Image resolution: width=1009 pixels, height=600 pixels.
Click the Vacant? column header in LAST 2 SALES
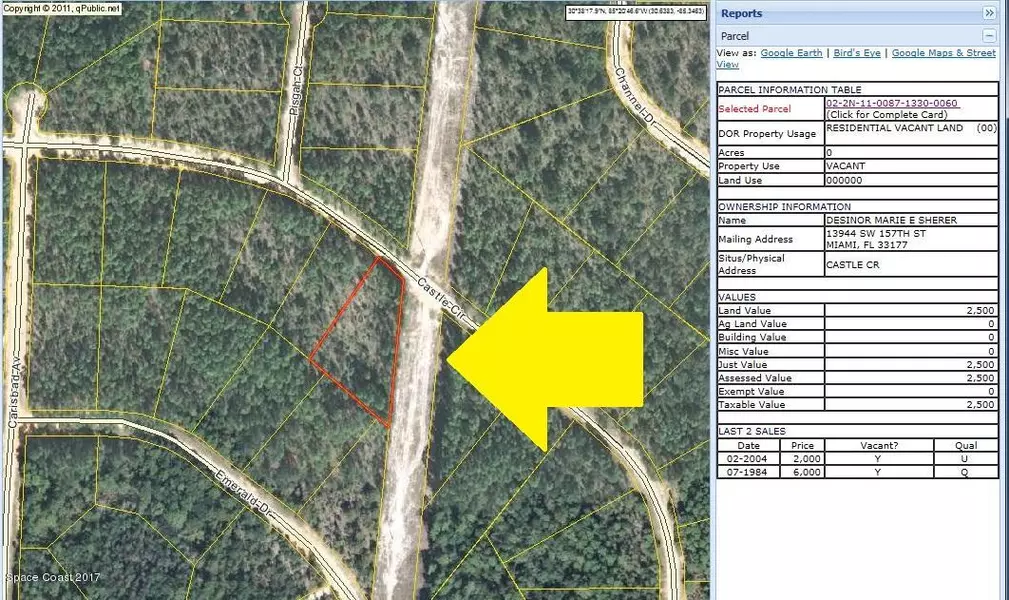880,445
